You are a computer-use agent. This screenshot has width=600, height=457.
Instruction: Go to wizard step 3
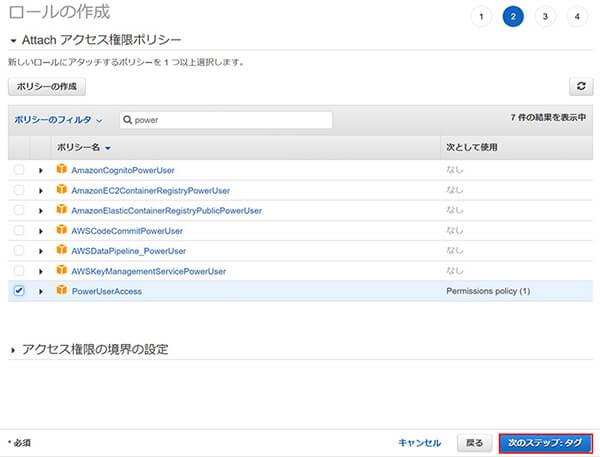coord(545,16)
